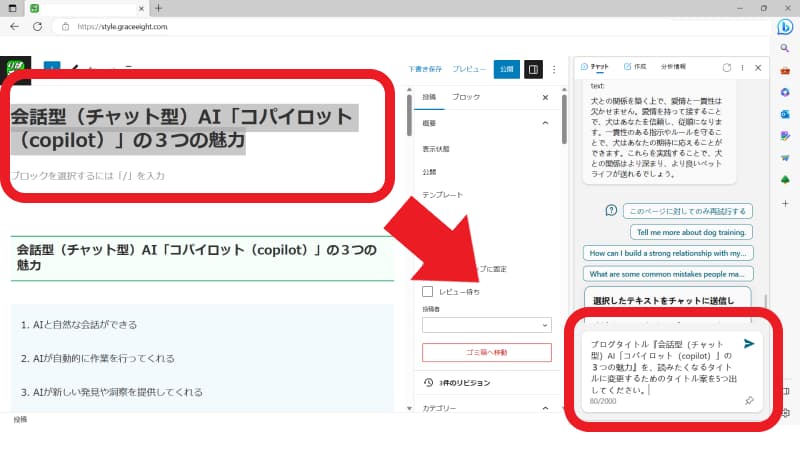Collapse the 概要 section
The height and width of the screenshot is (450, 800).
click(x=545, y=123)
